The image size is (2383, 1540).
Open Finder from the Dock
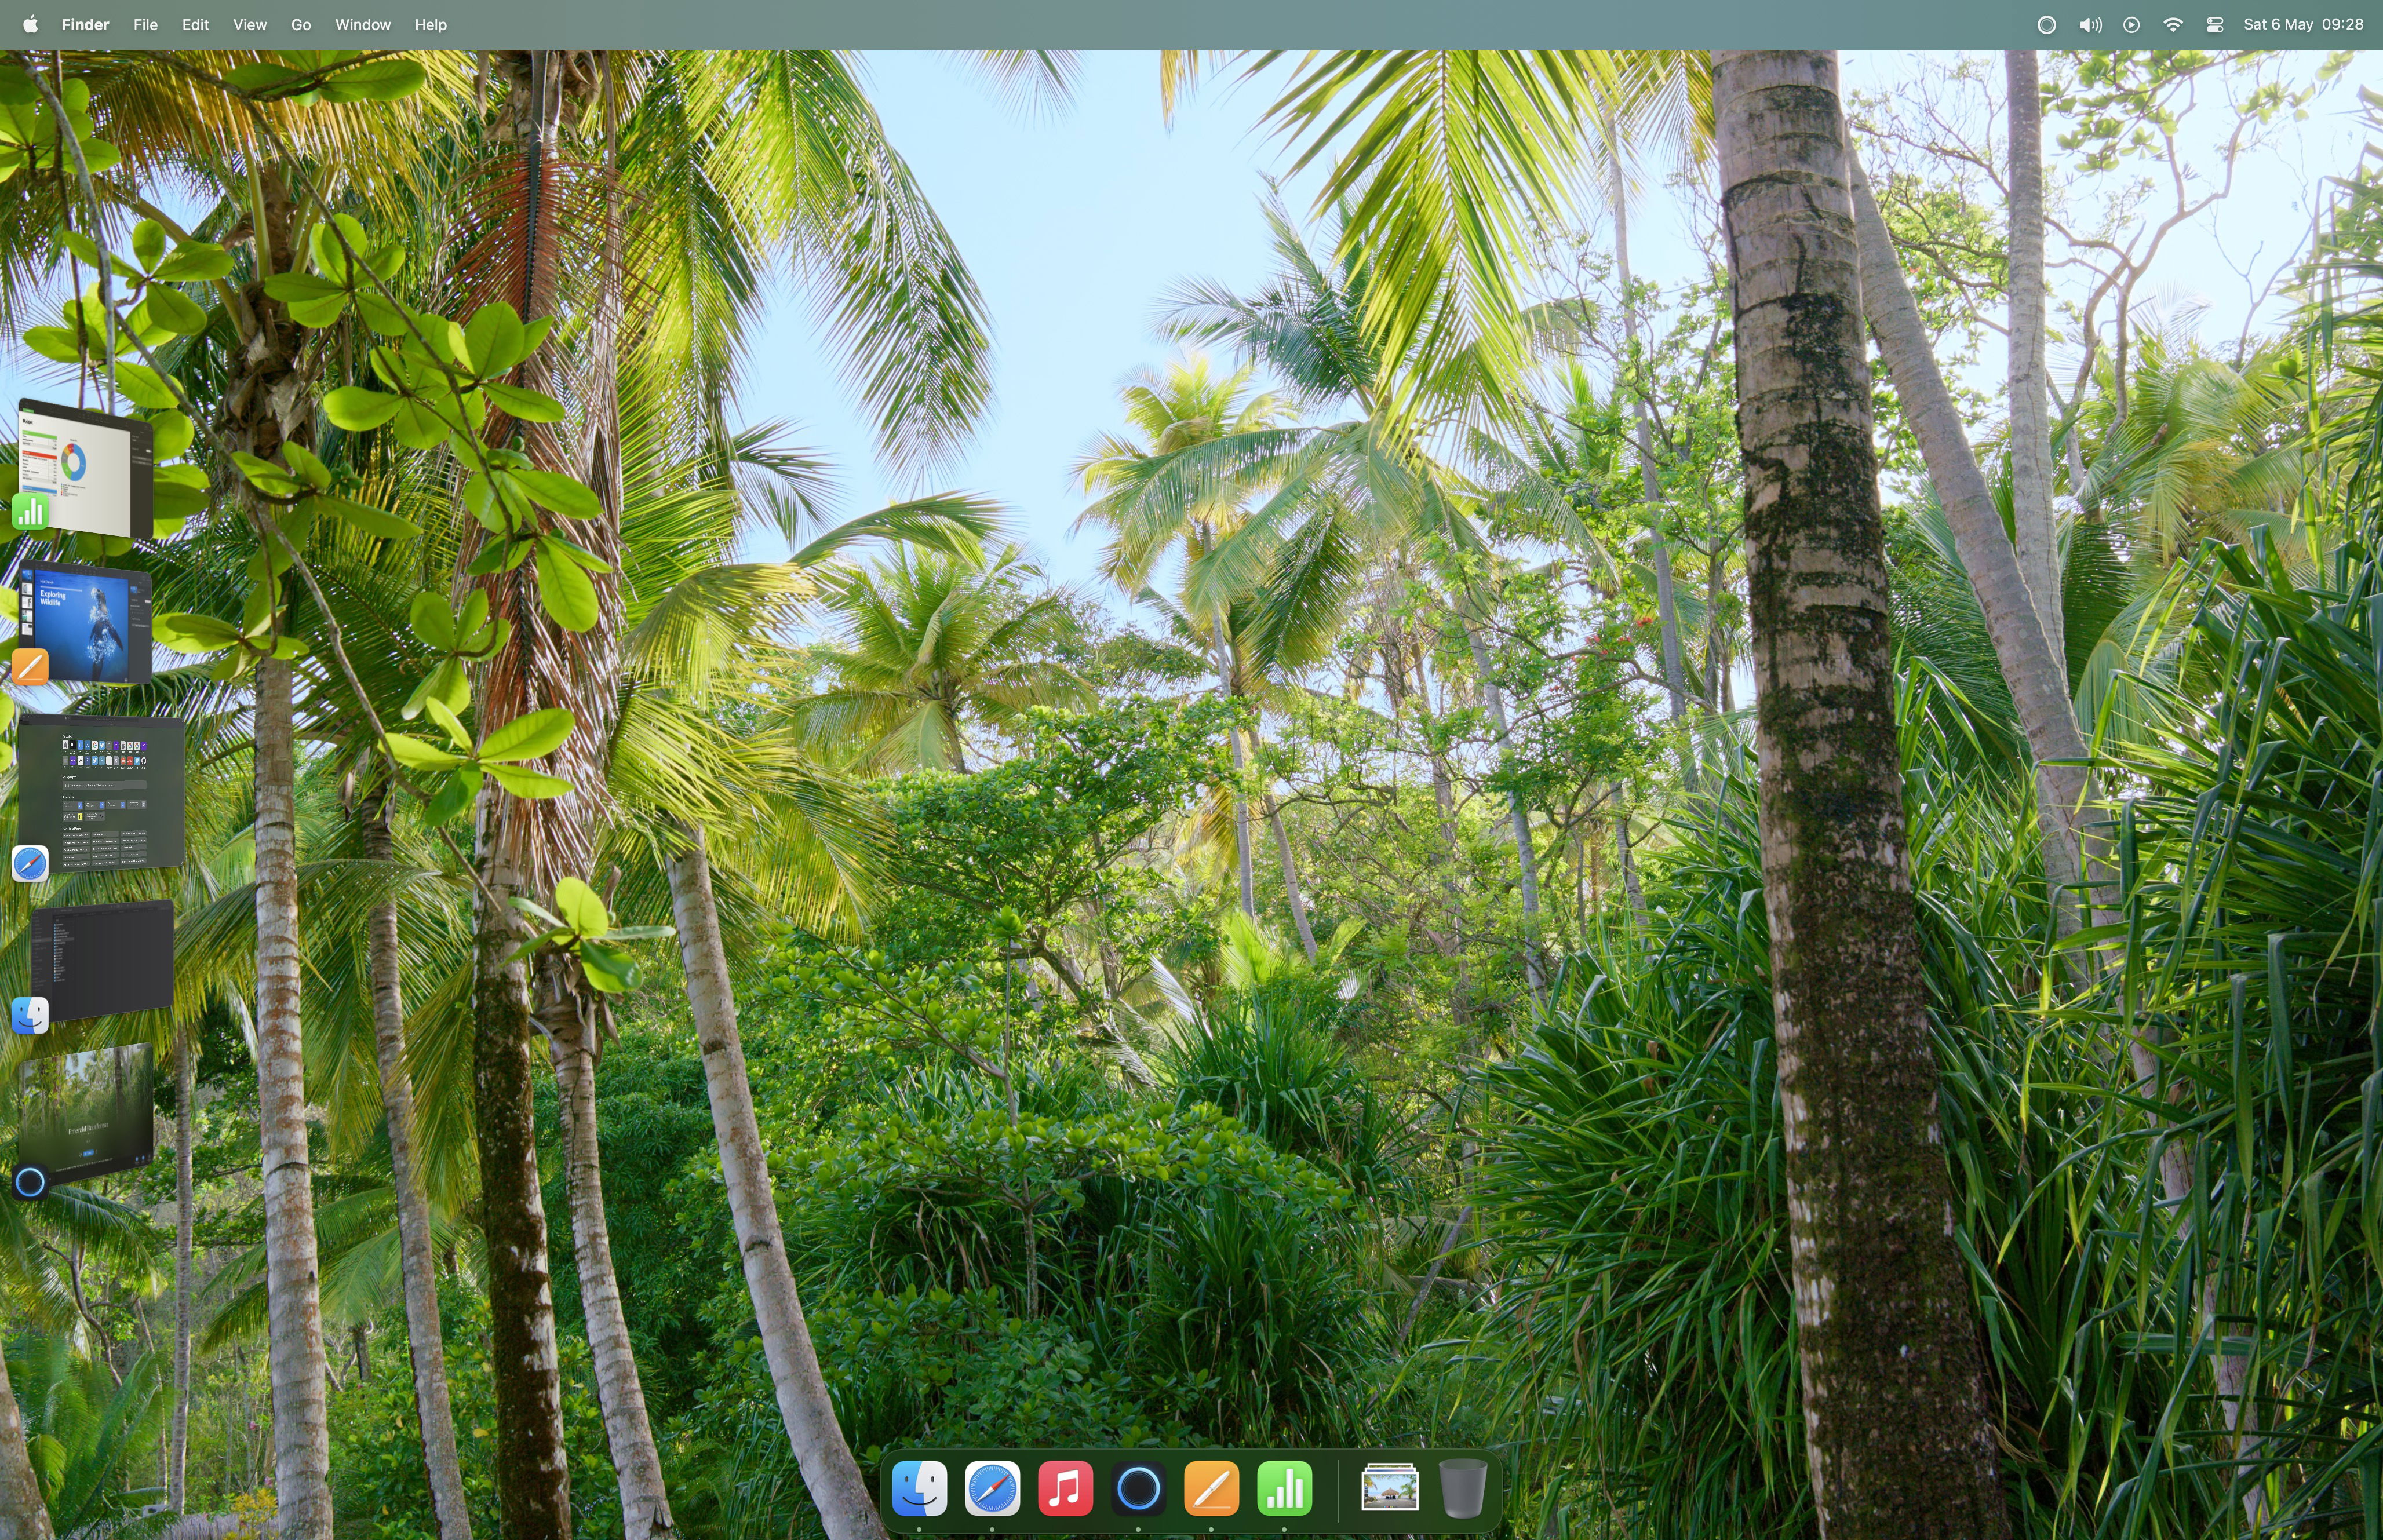pyautogui.click(x=919, y=1488)
